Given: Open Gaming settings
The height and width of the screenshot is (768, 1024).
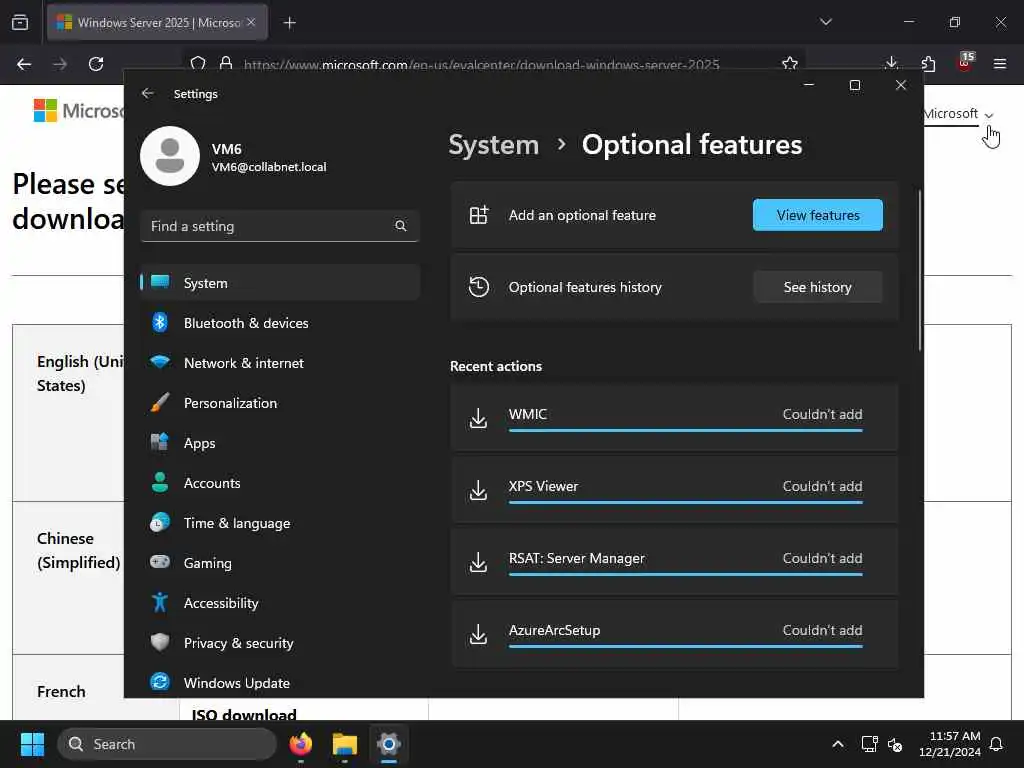Looking at the screenshot, I should click(x=280, y=563).
